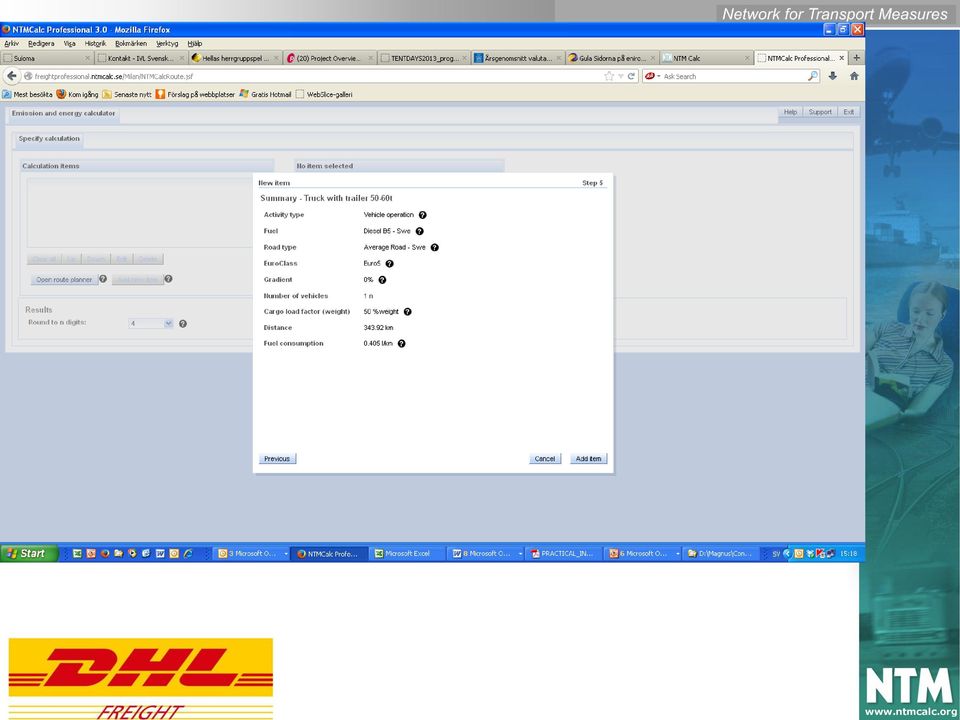Open the Visa menu

coord(69,43)
